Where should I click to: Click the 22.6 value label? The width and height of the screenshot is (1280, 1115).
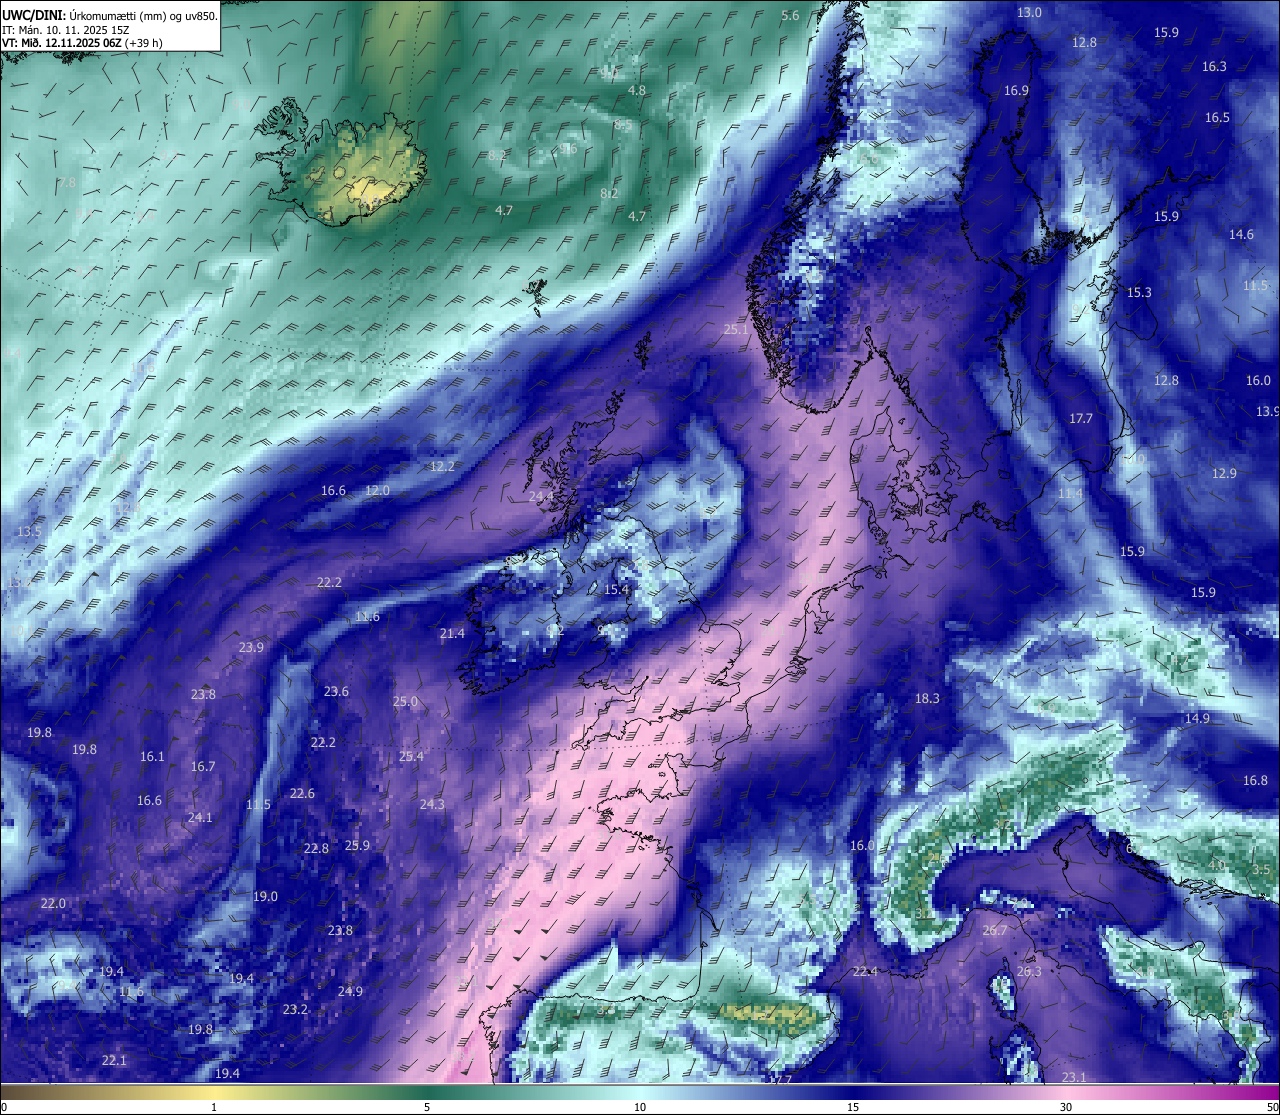302,793
